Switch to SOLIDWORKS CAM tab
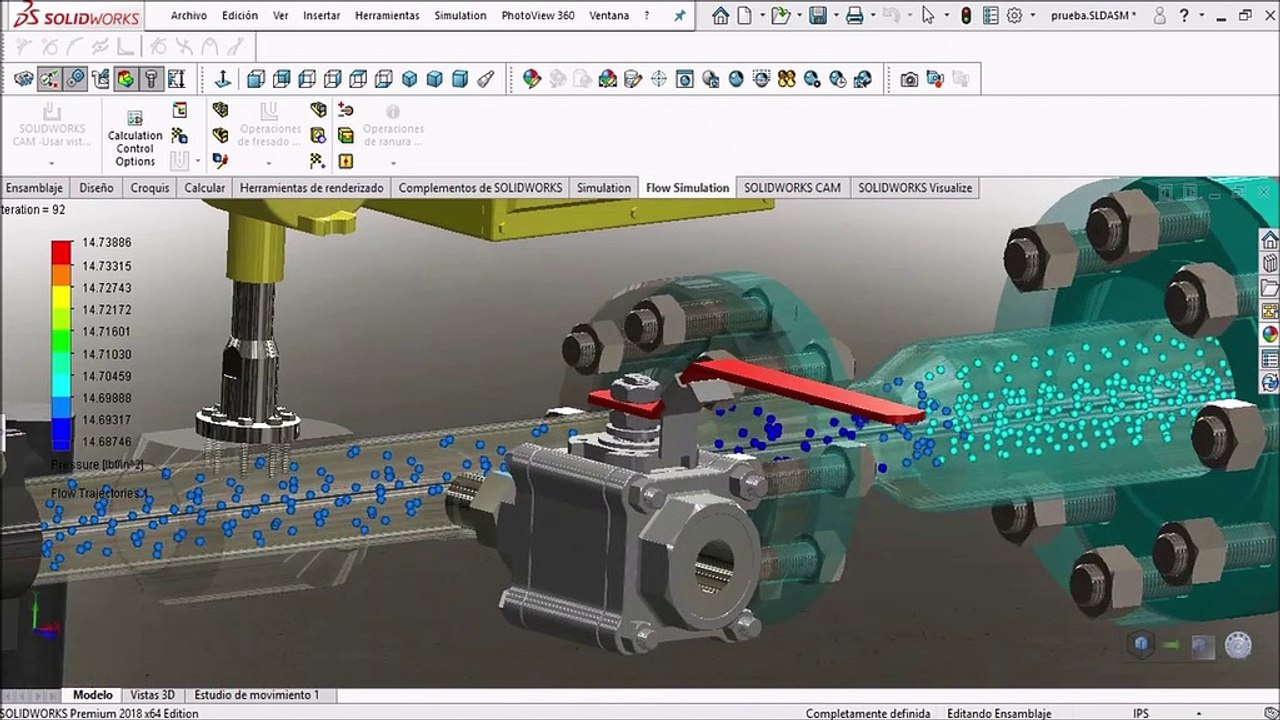1280x720 pixels. pos(792,188)
